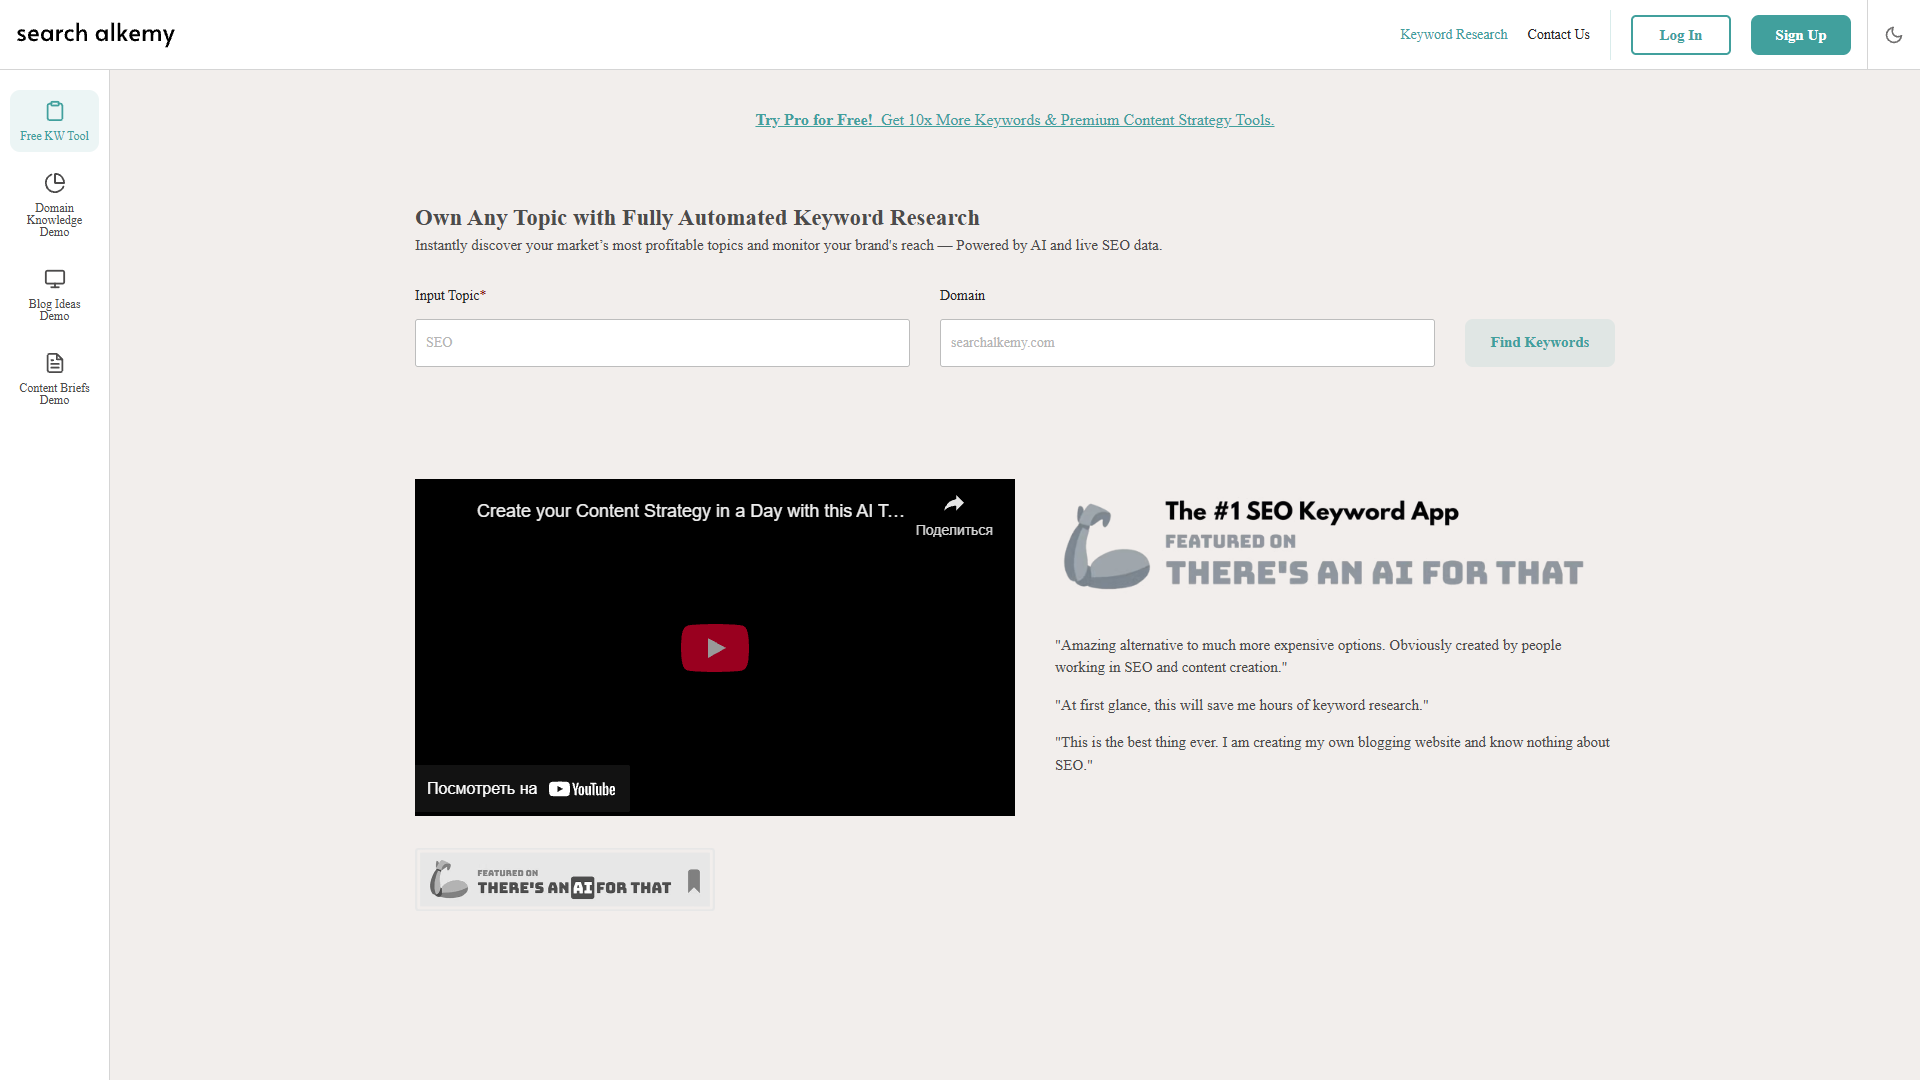Open Contact Us nav link
The image size is (1920, 1080).
click(1558, 35)
